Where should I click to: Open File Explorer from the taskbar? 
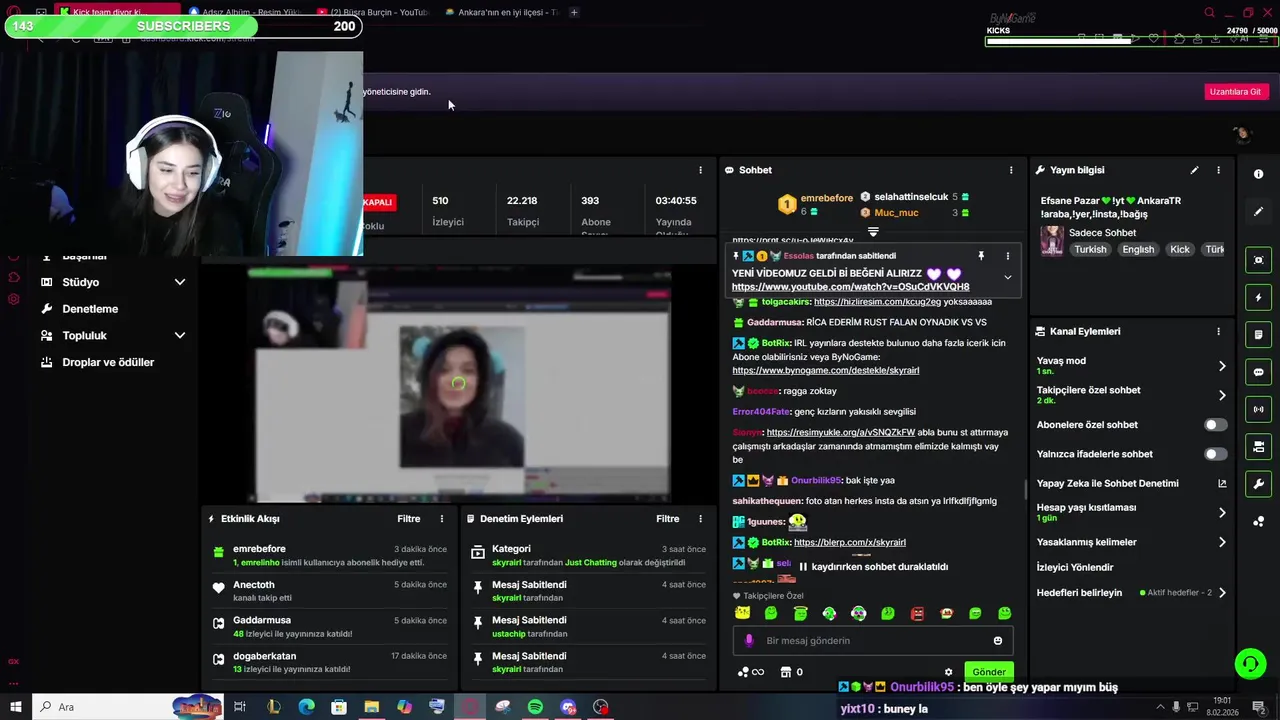[x=371, y=707]
